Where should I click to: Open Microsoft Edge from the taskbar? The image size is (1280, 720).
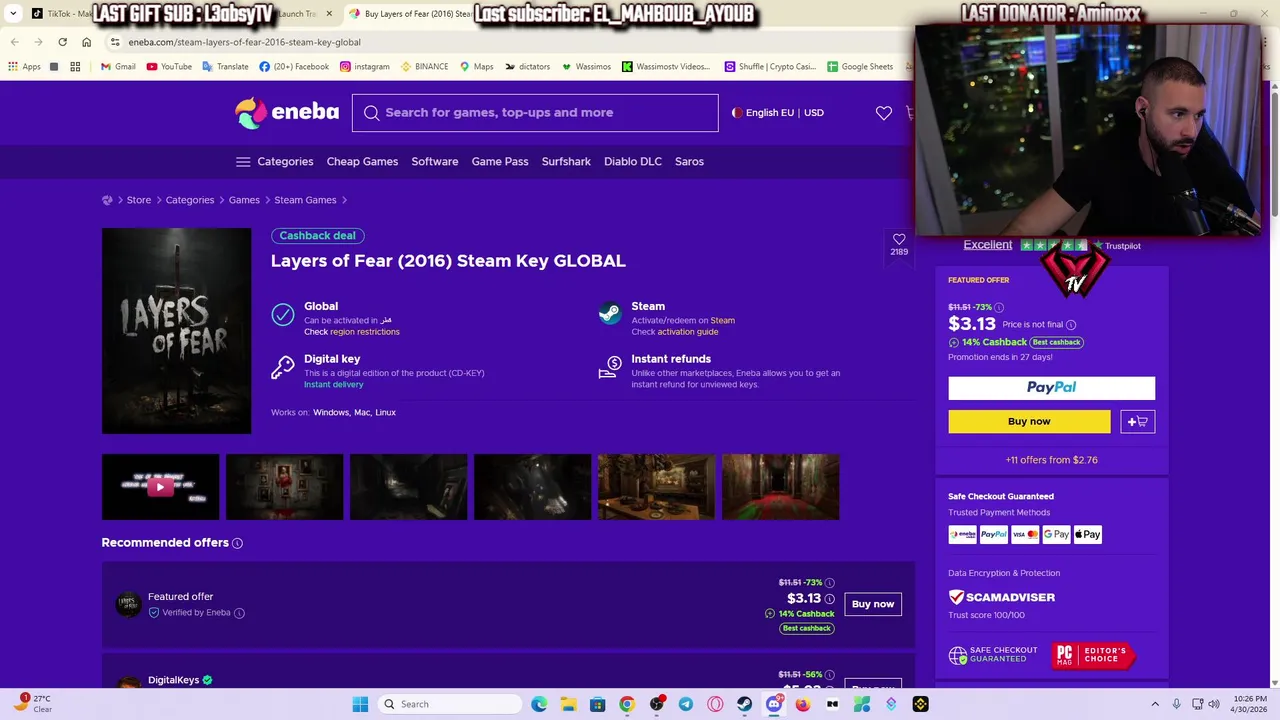pyautogui.click(x=539, y=704)
